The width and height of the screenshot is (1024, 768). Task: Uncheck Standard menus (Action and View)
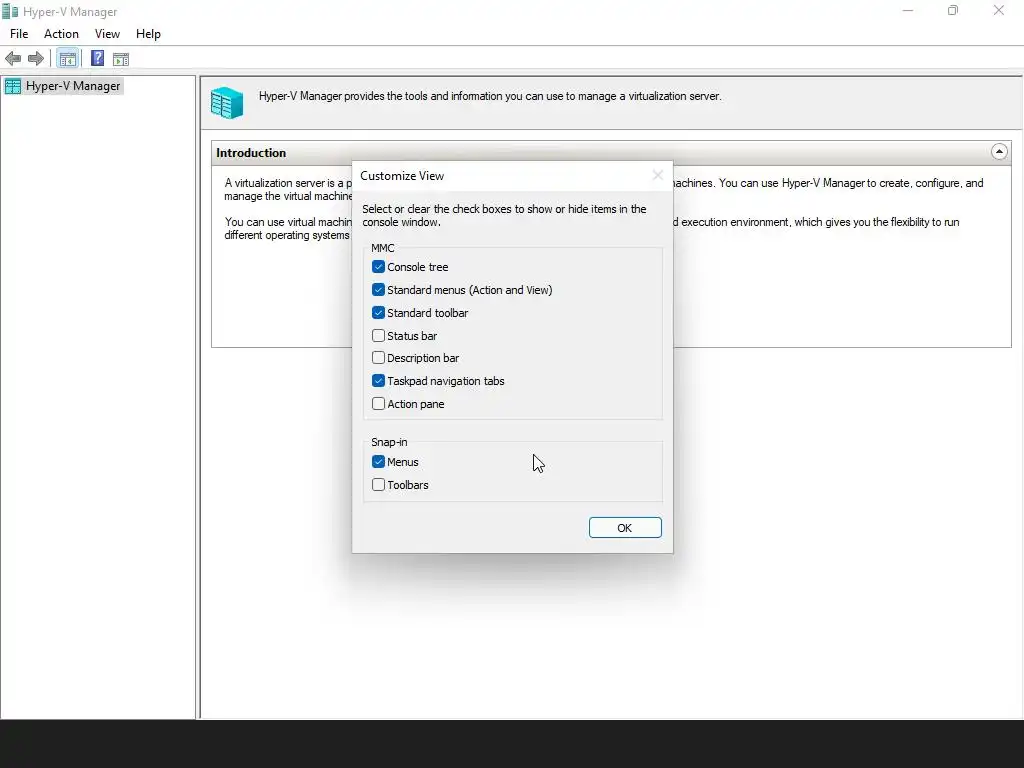click(x=378, y=289)
